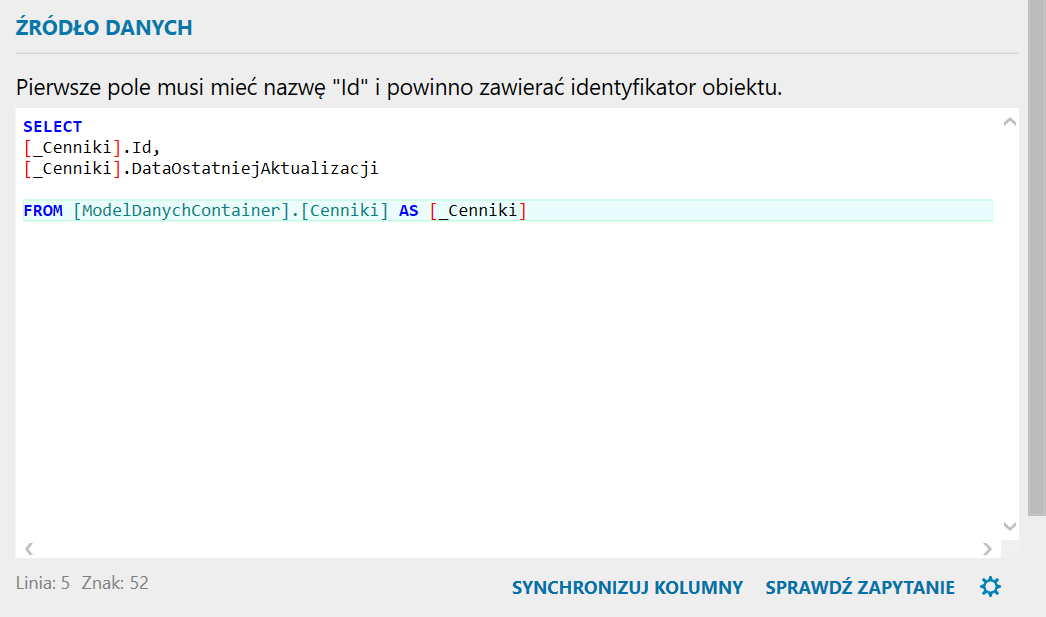Click the 'Znak: 52' status indicator
Image resolution: width=1046 pixels, height=617 pixels.
click(x=115, y=582)
